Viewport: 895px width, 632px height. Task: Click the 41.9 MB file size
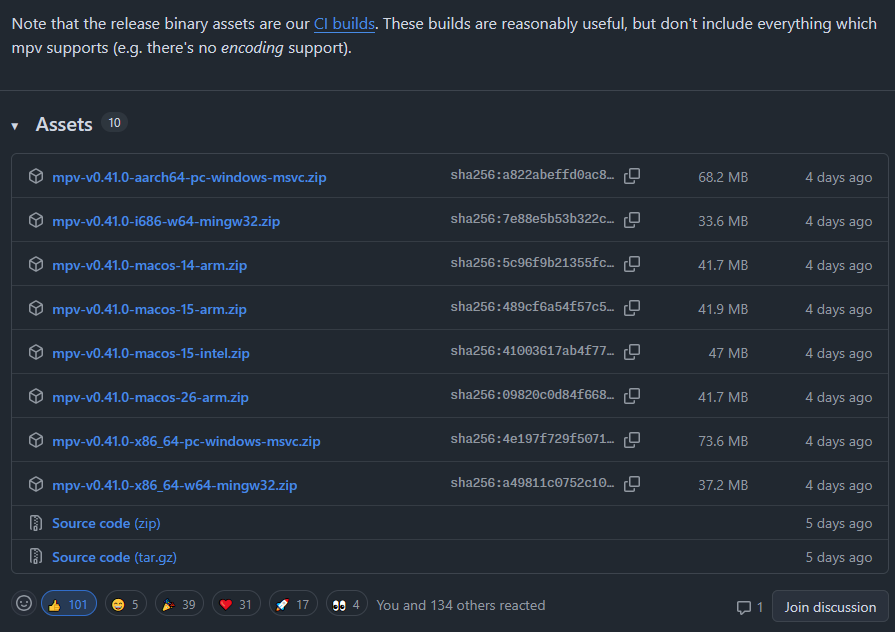pos(723,309)
